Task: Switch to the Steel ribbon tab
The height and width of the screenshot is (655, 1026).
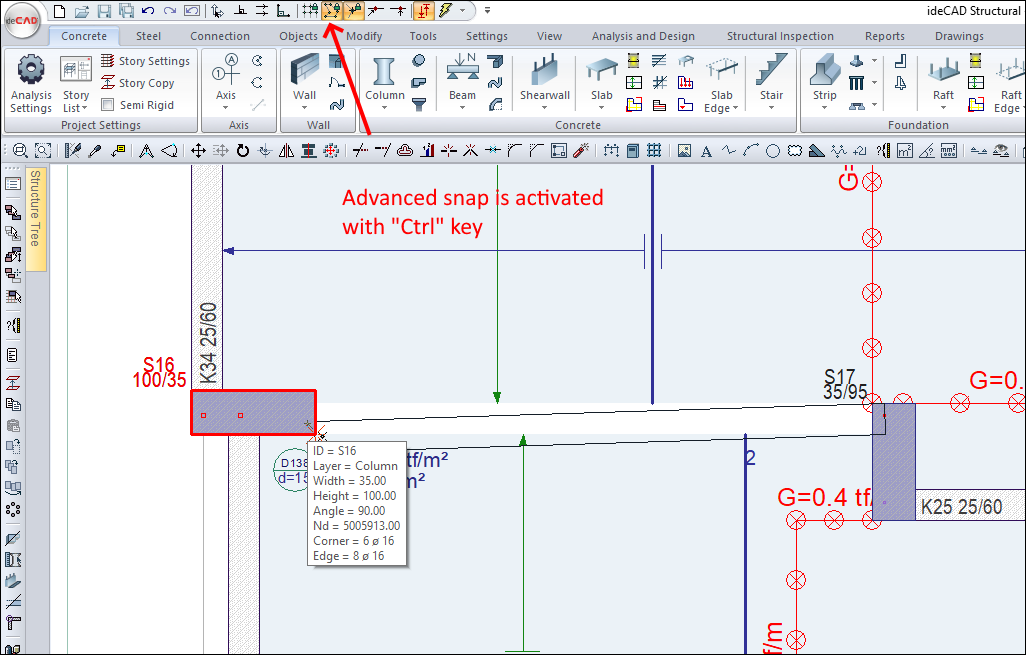Action: pos(148,36)
